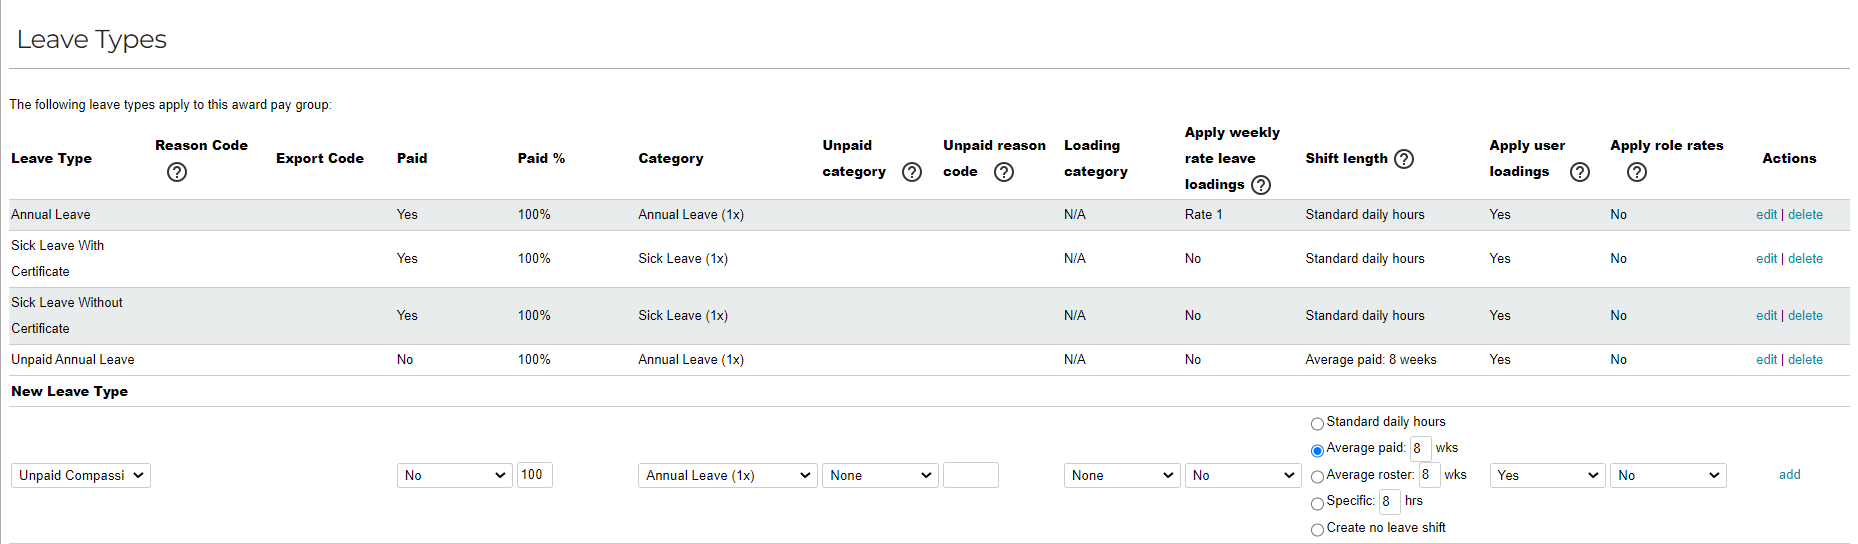Open the Paid dropdown for new leave type
Image resolution: width=1858 pixels, height=544 pixels.
tap(455, 475)
